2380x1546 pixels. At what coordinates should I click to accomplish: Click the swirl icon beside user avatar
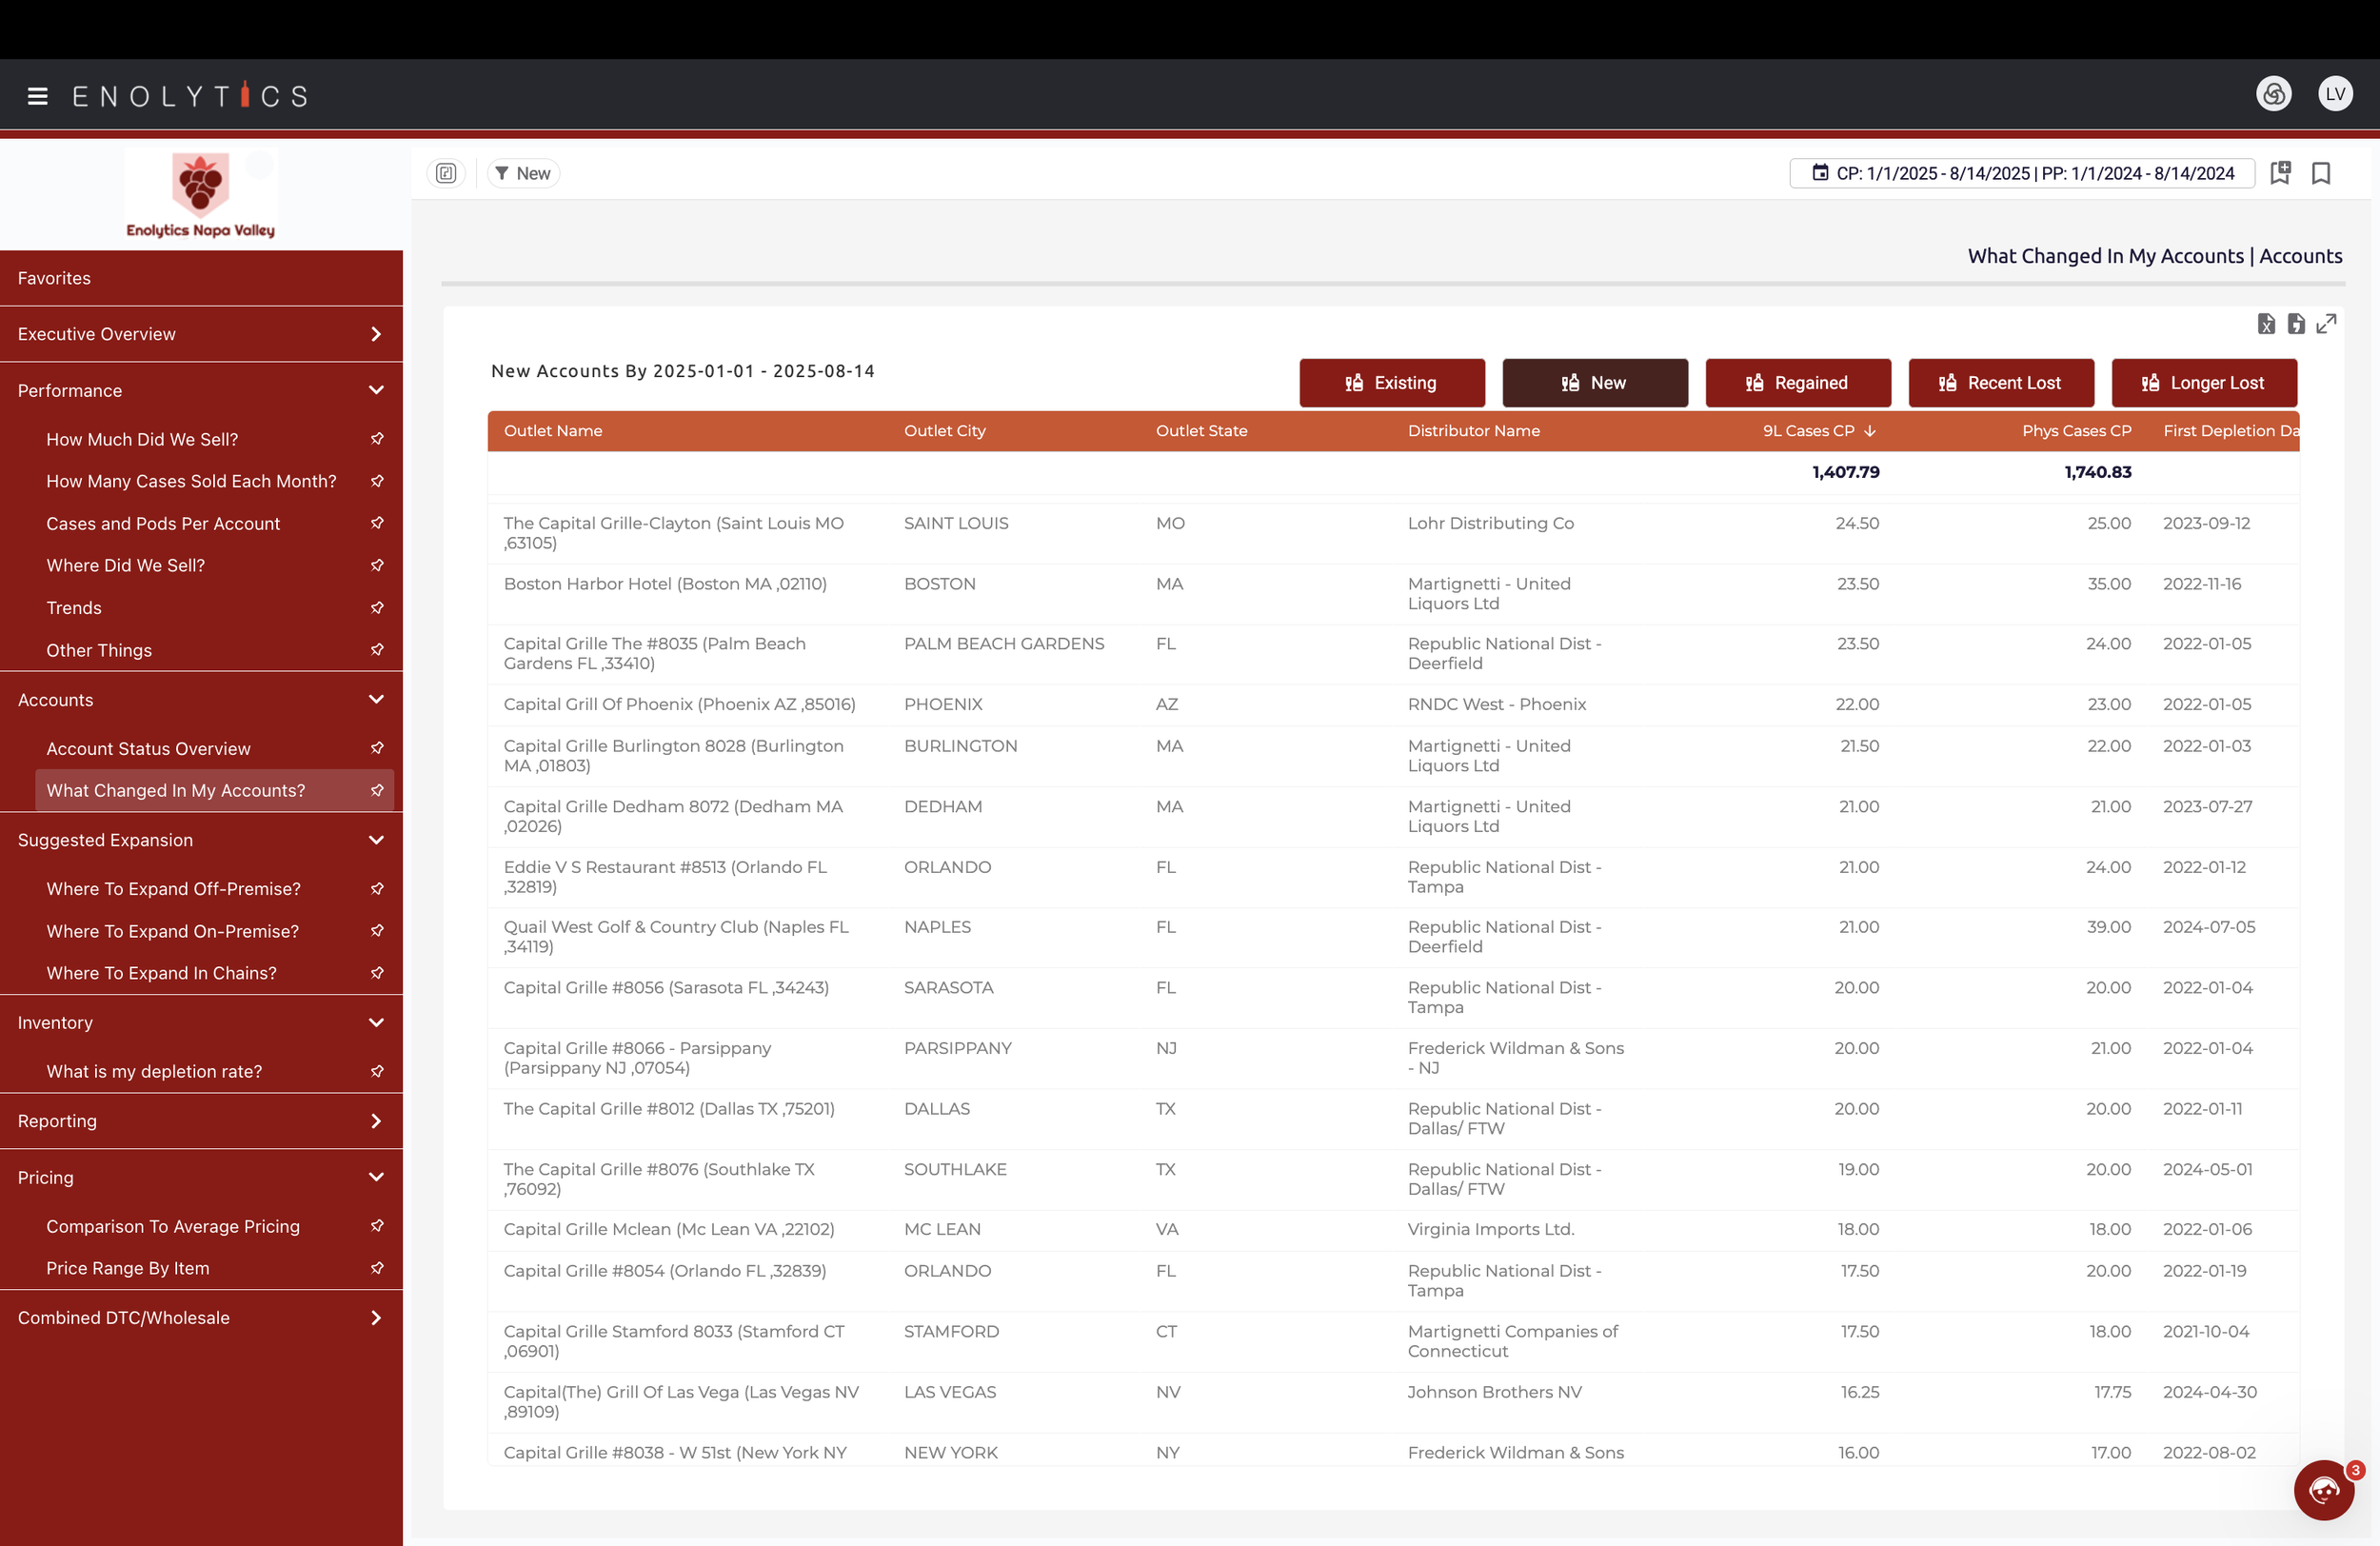(2273, 94)
